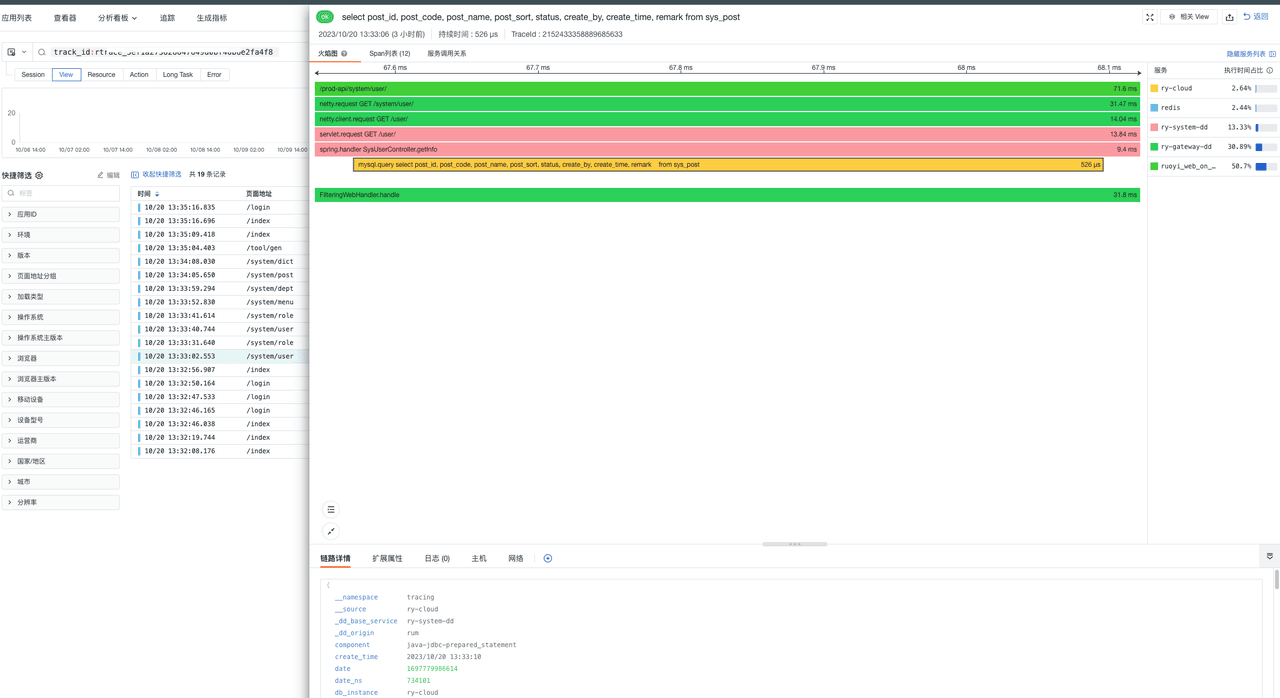Select the Error data type

click(214, 75)
